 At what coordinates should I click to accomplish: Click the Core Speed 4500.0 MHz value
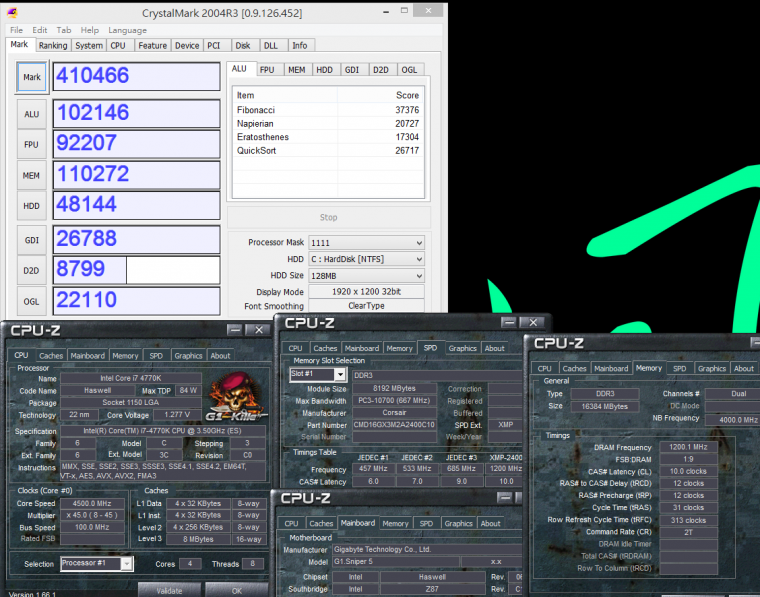pos(92,503)
